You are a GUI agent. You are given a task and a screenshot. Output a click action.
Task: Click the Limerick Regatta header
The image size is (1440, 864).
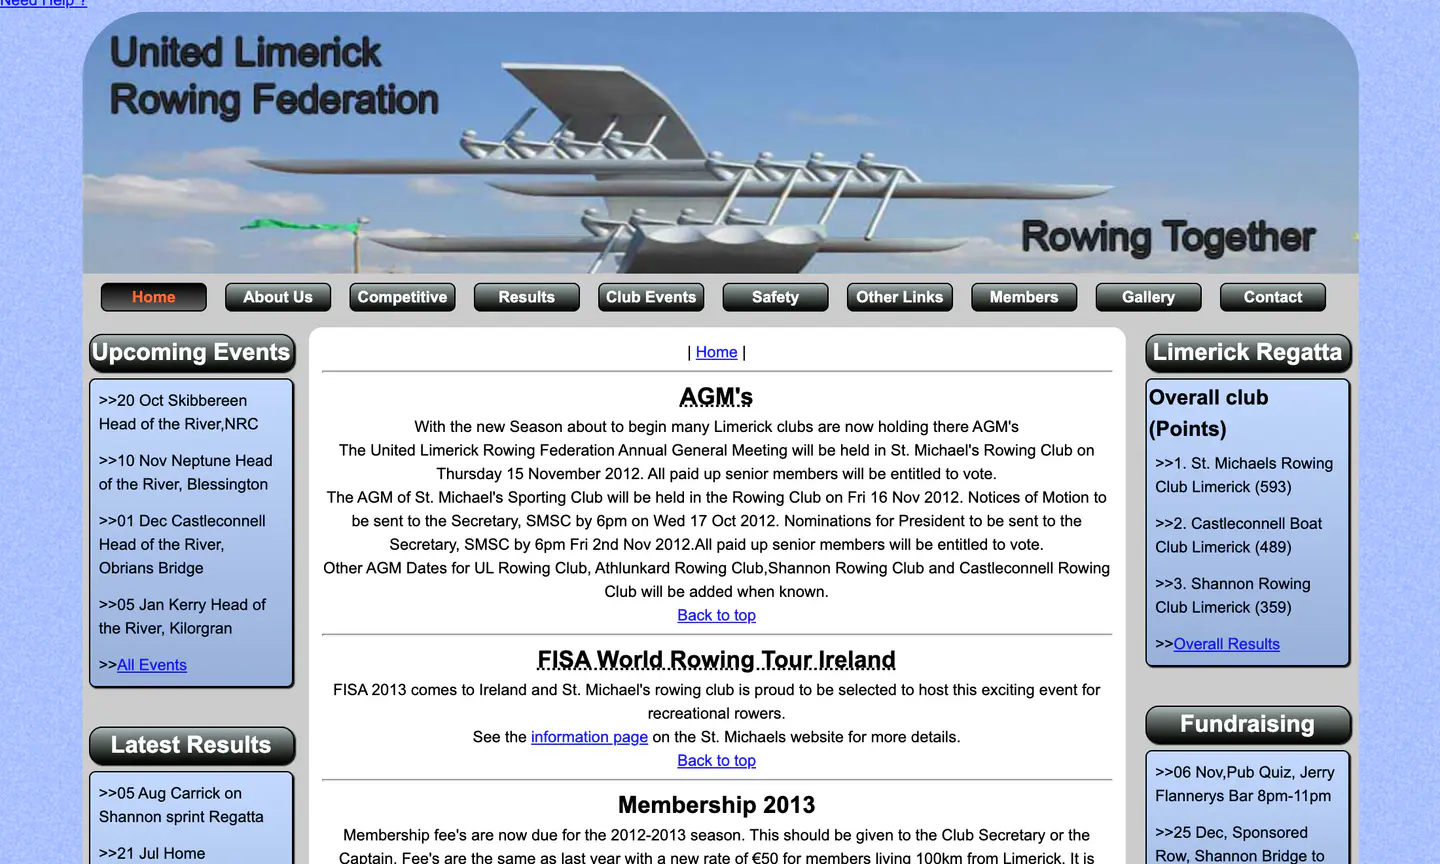[x=1247, y=353]
